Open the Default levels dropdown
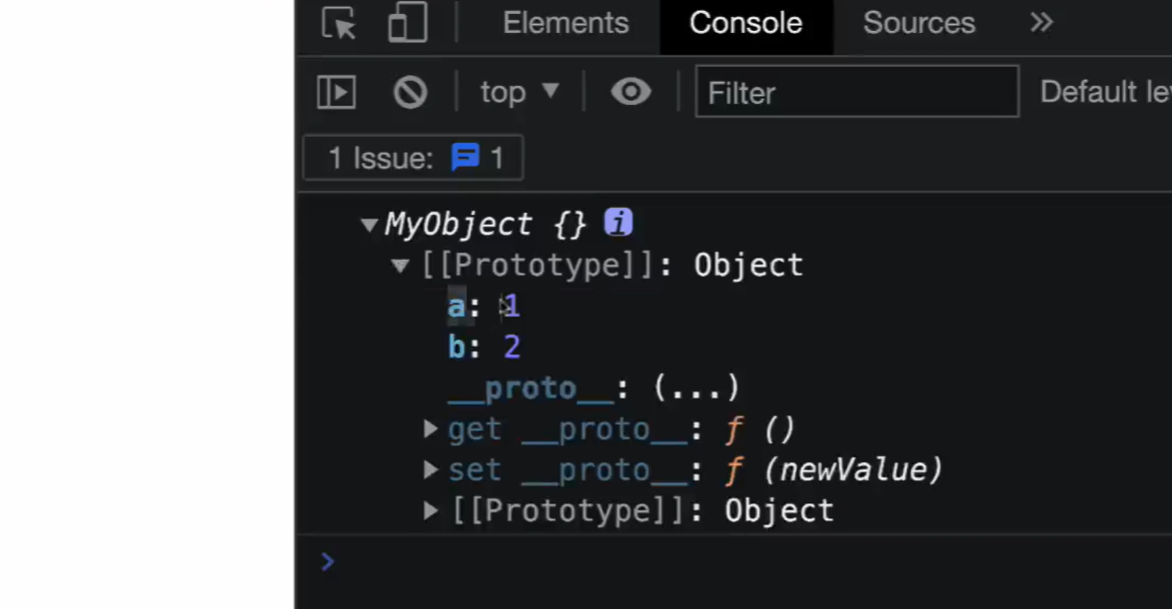The width and height of the screenshot is (1172, 609). pyautogui.click(x=1105, y=92)
